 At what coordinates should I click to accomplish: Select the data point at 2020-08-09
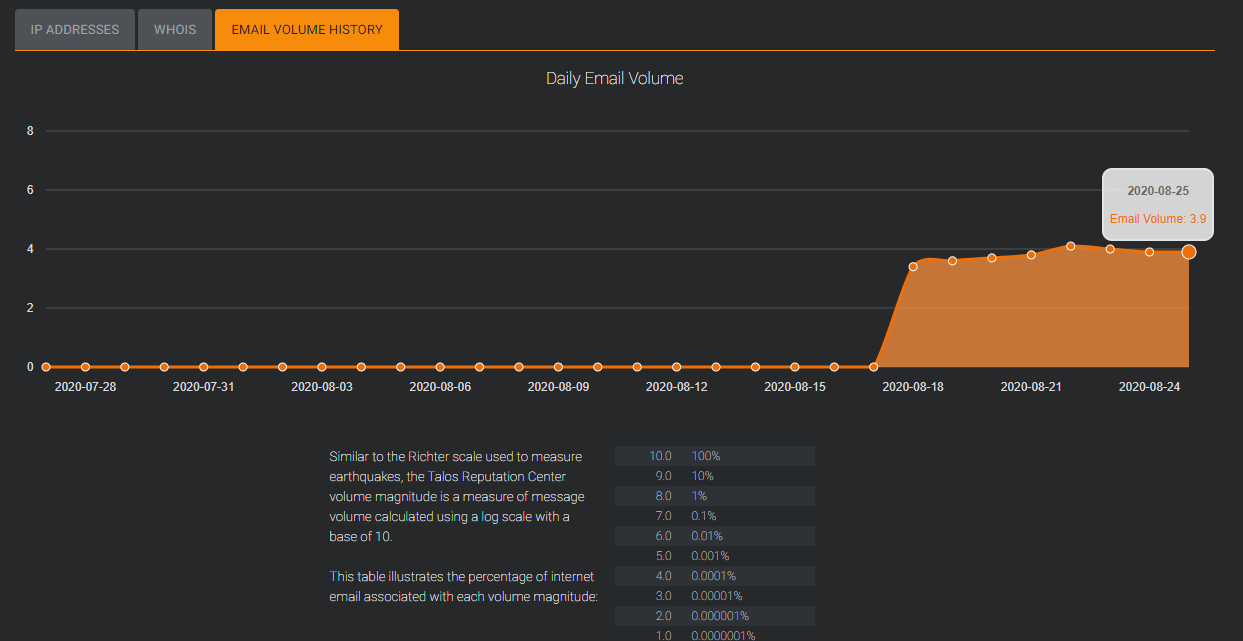click(558, 367)
